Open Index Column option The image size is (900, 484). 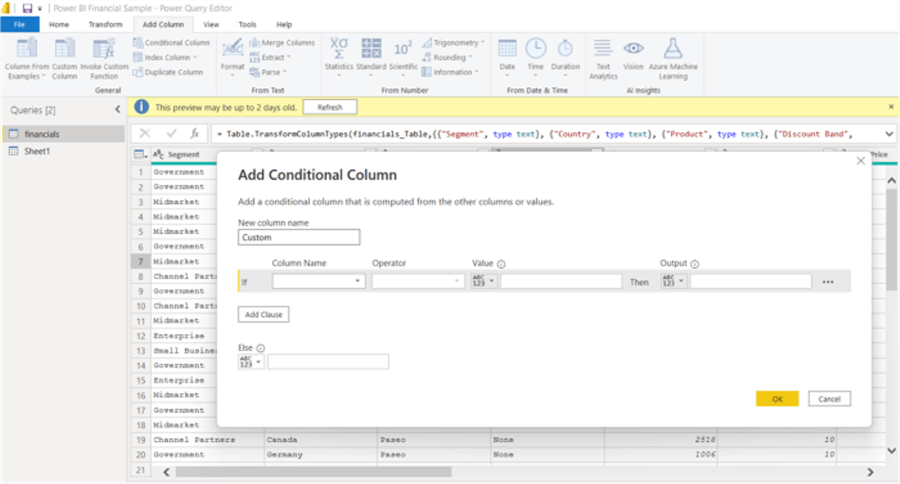(165, 57)
